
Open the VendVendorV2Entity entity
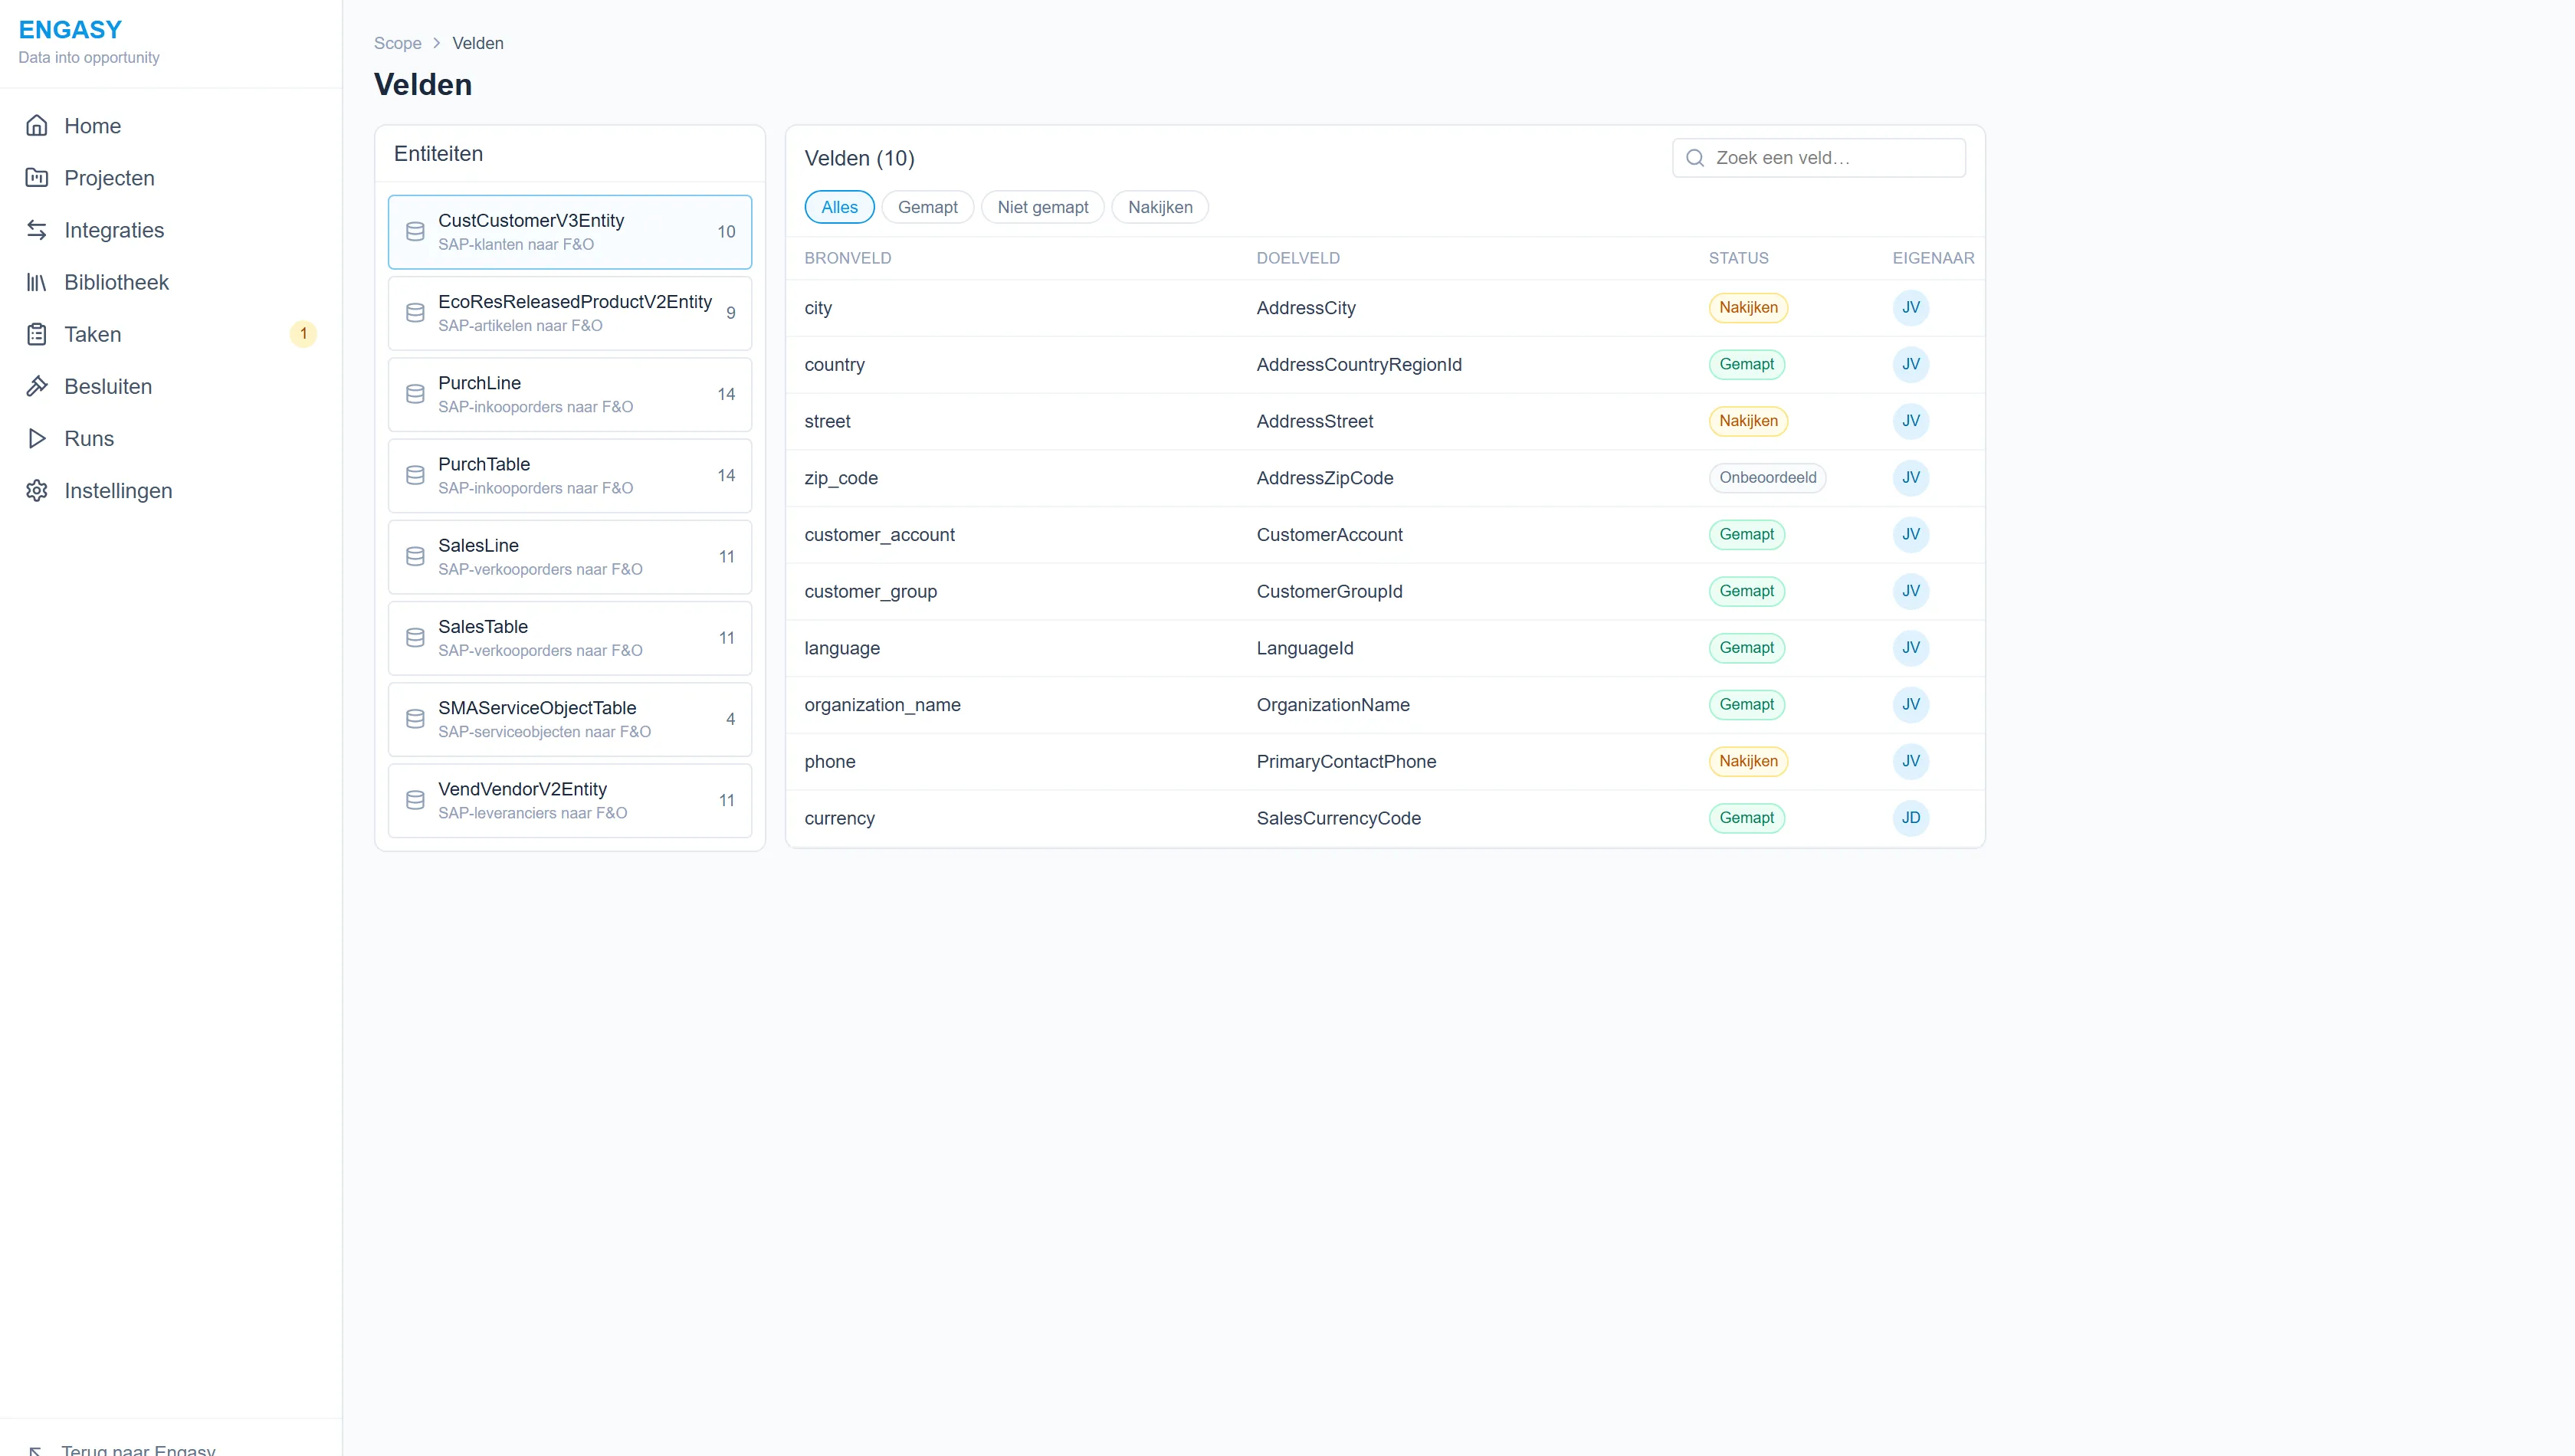pyautogui.click(x=570, y=800)
